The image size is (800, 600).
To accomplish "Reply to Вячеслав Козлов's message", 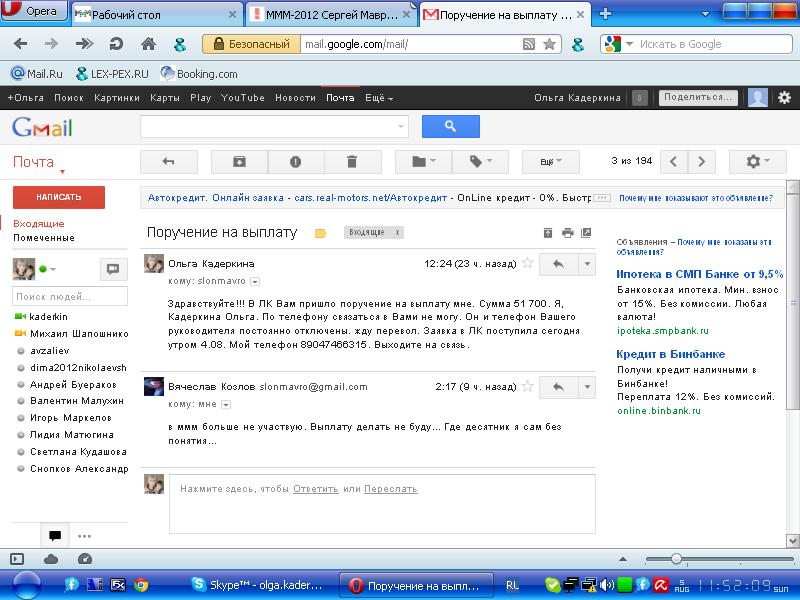I will pyautogui.click(x=559, y=387).
